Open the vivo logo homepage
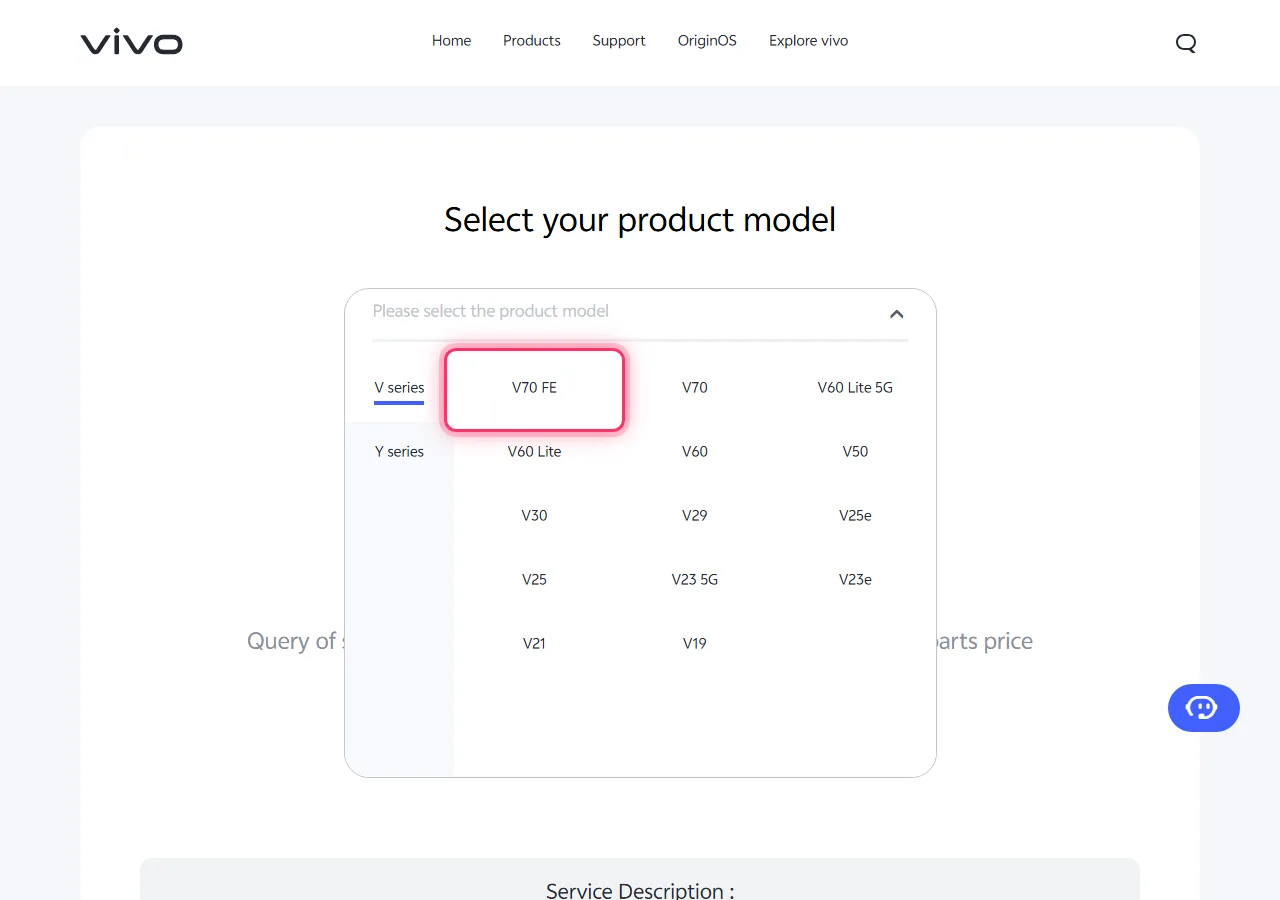1280x900 pixels. coord(132,42)
